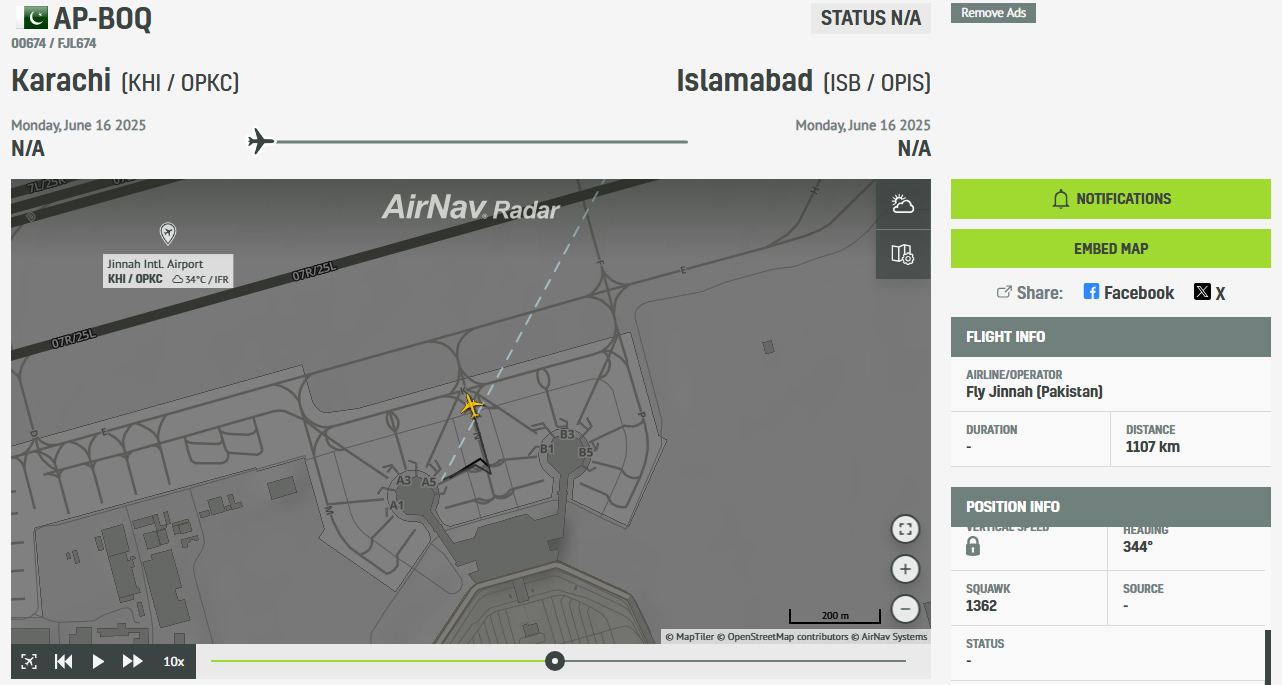Screen dimensions: 1282x685
Task: Click the 00674 / FJL674 flight code
Action: click(x=54, y=44)
